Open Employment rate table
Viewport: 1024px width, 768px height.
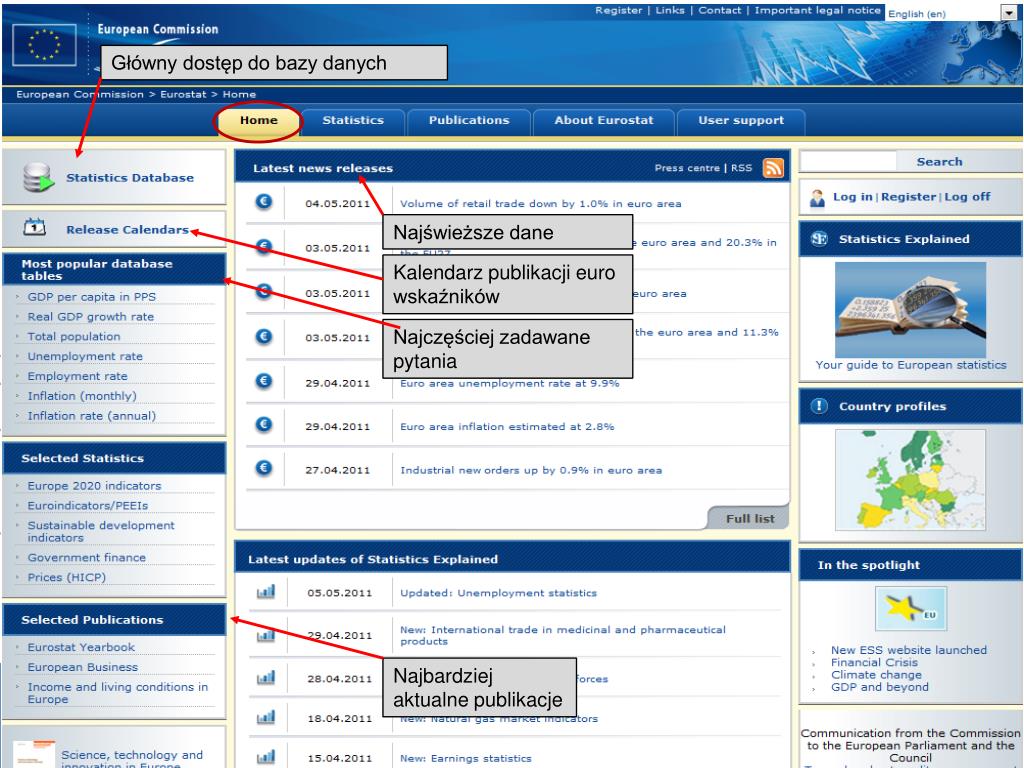click(x=77, y=376)
